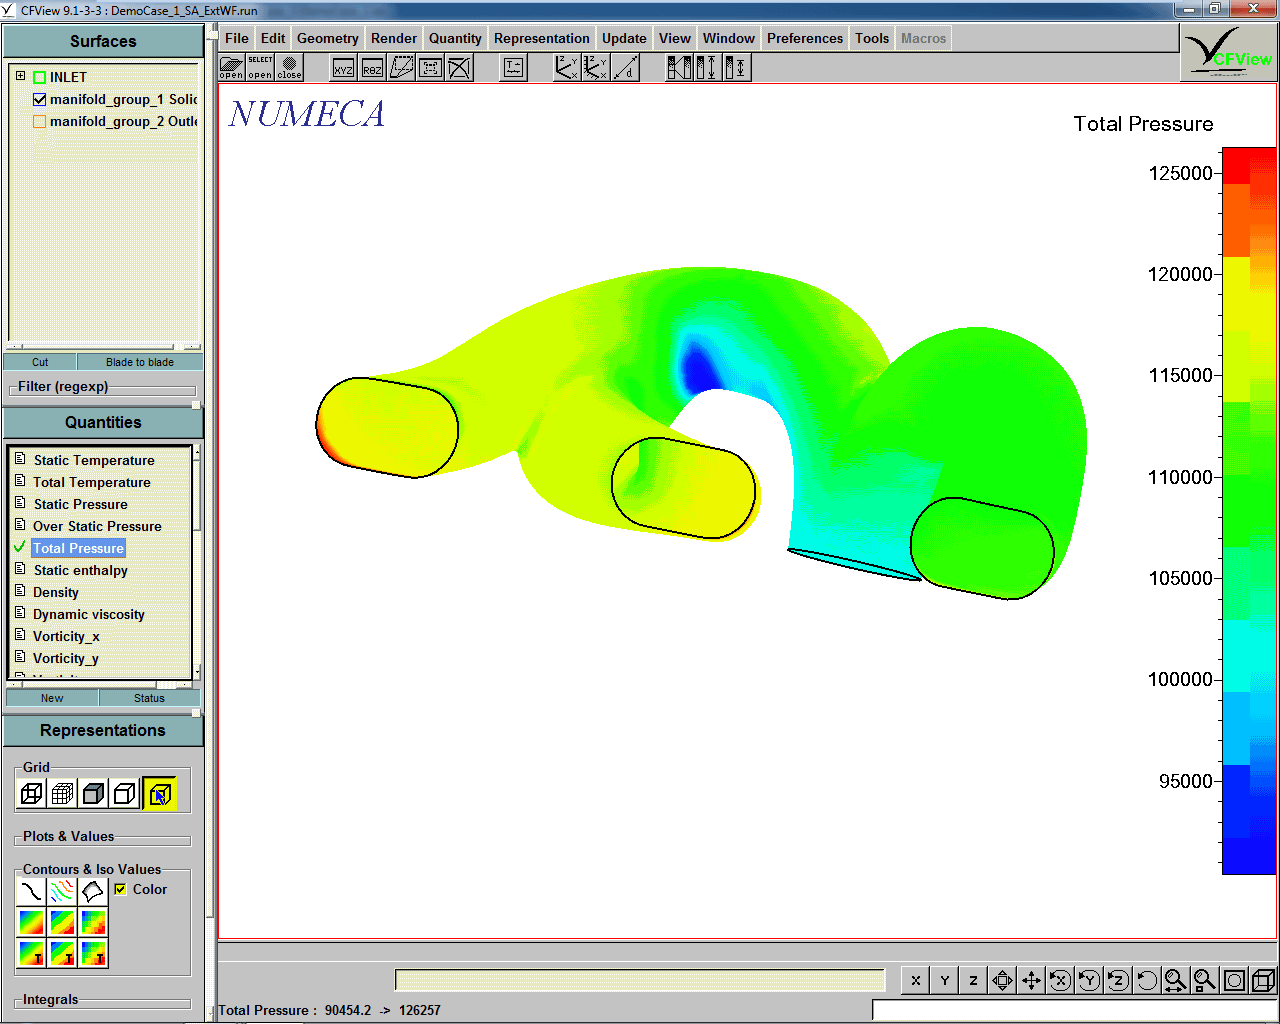Select the RθZ cylindrical coordinates icon
The height and width of the screenshot is (1024, 1280).
371,68
